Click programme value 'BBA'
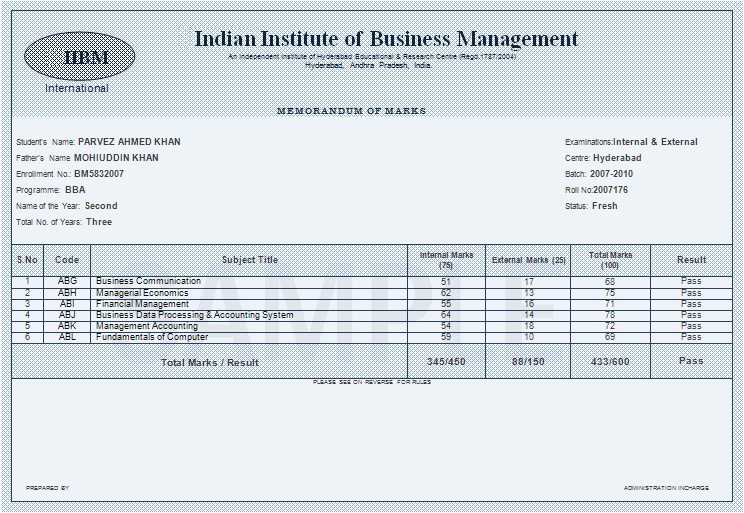Viewport: 744px width, 513px height. (x=75, y=190)
